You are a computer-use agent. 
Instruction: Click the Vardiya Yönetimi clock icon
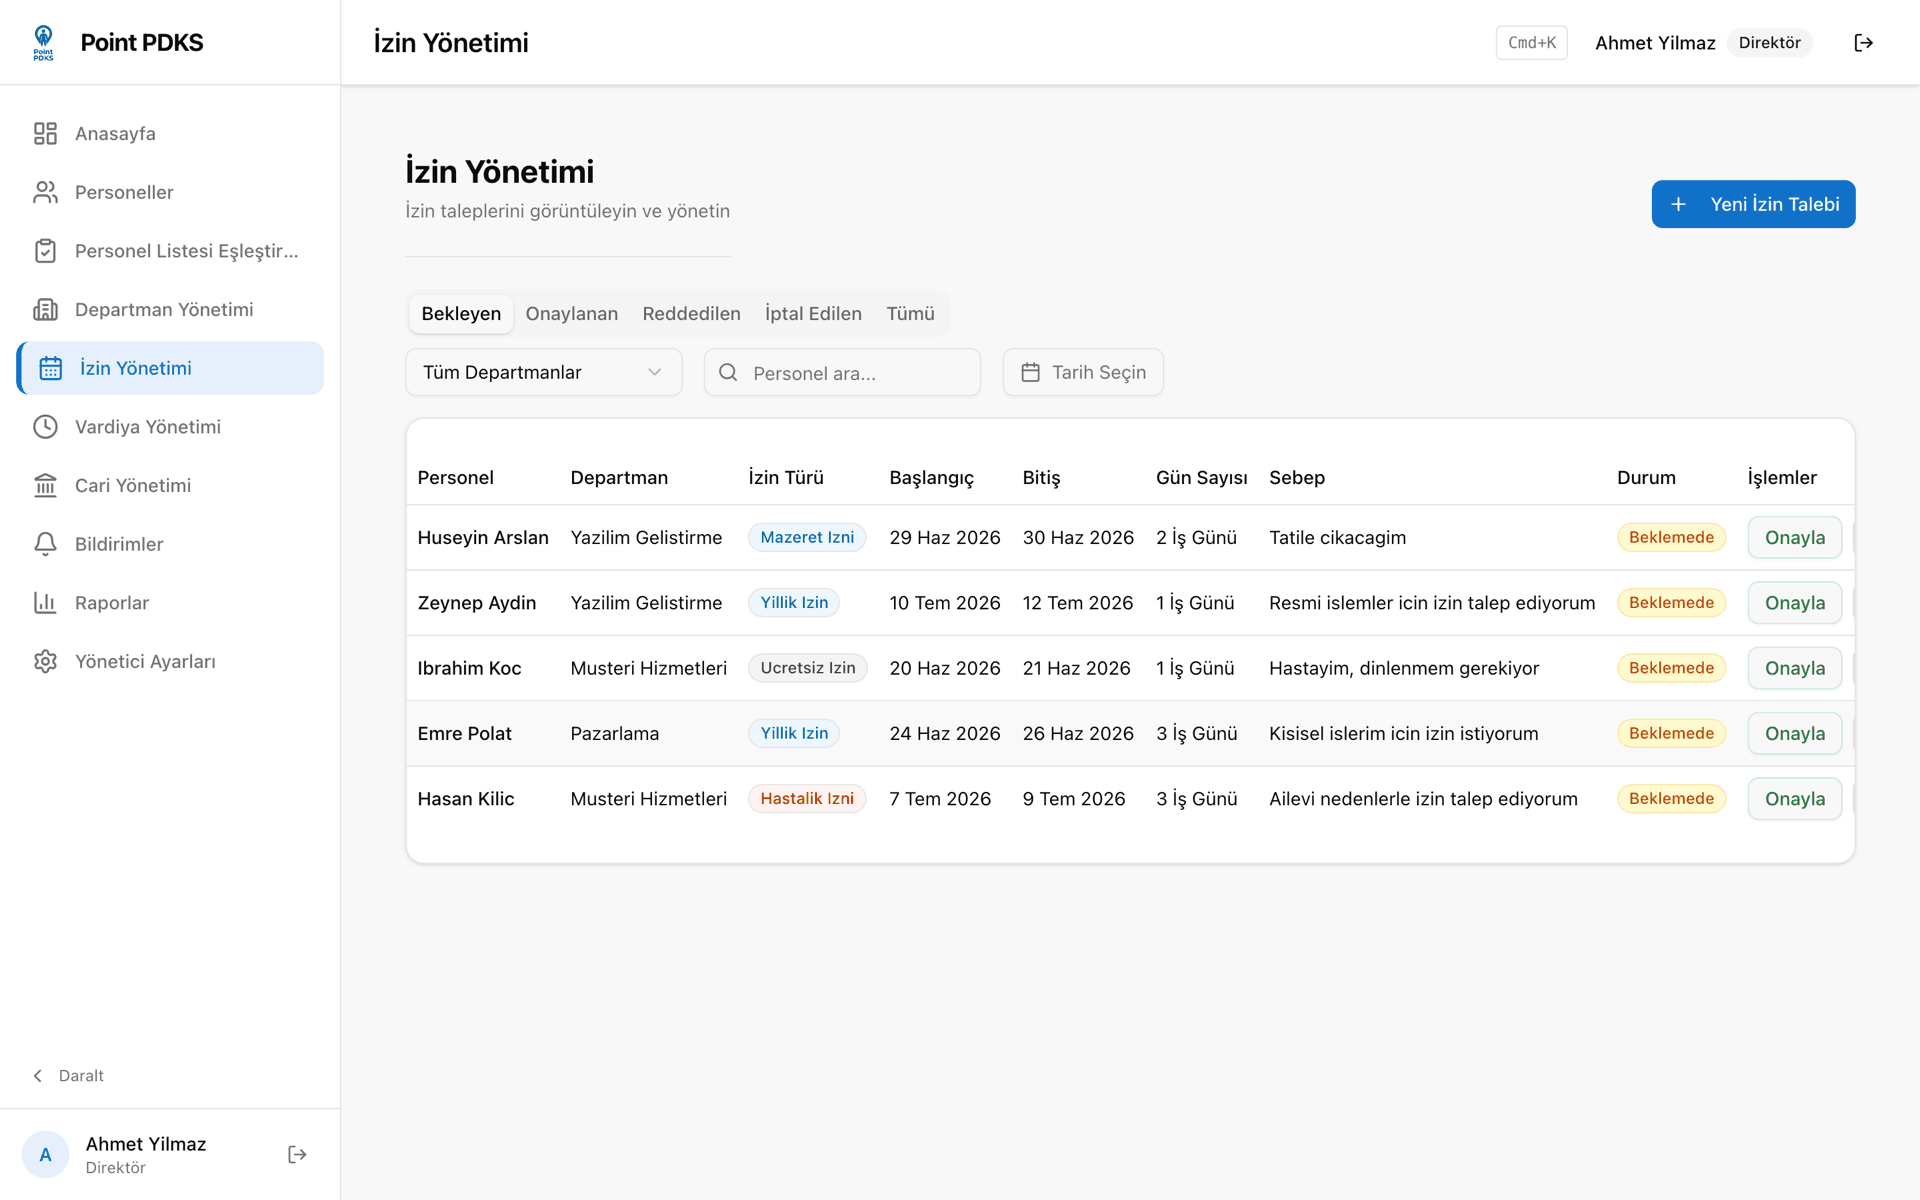tap(45, 427)
